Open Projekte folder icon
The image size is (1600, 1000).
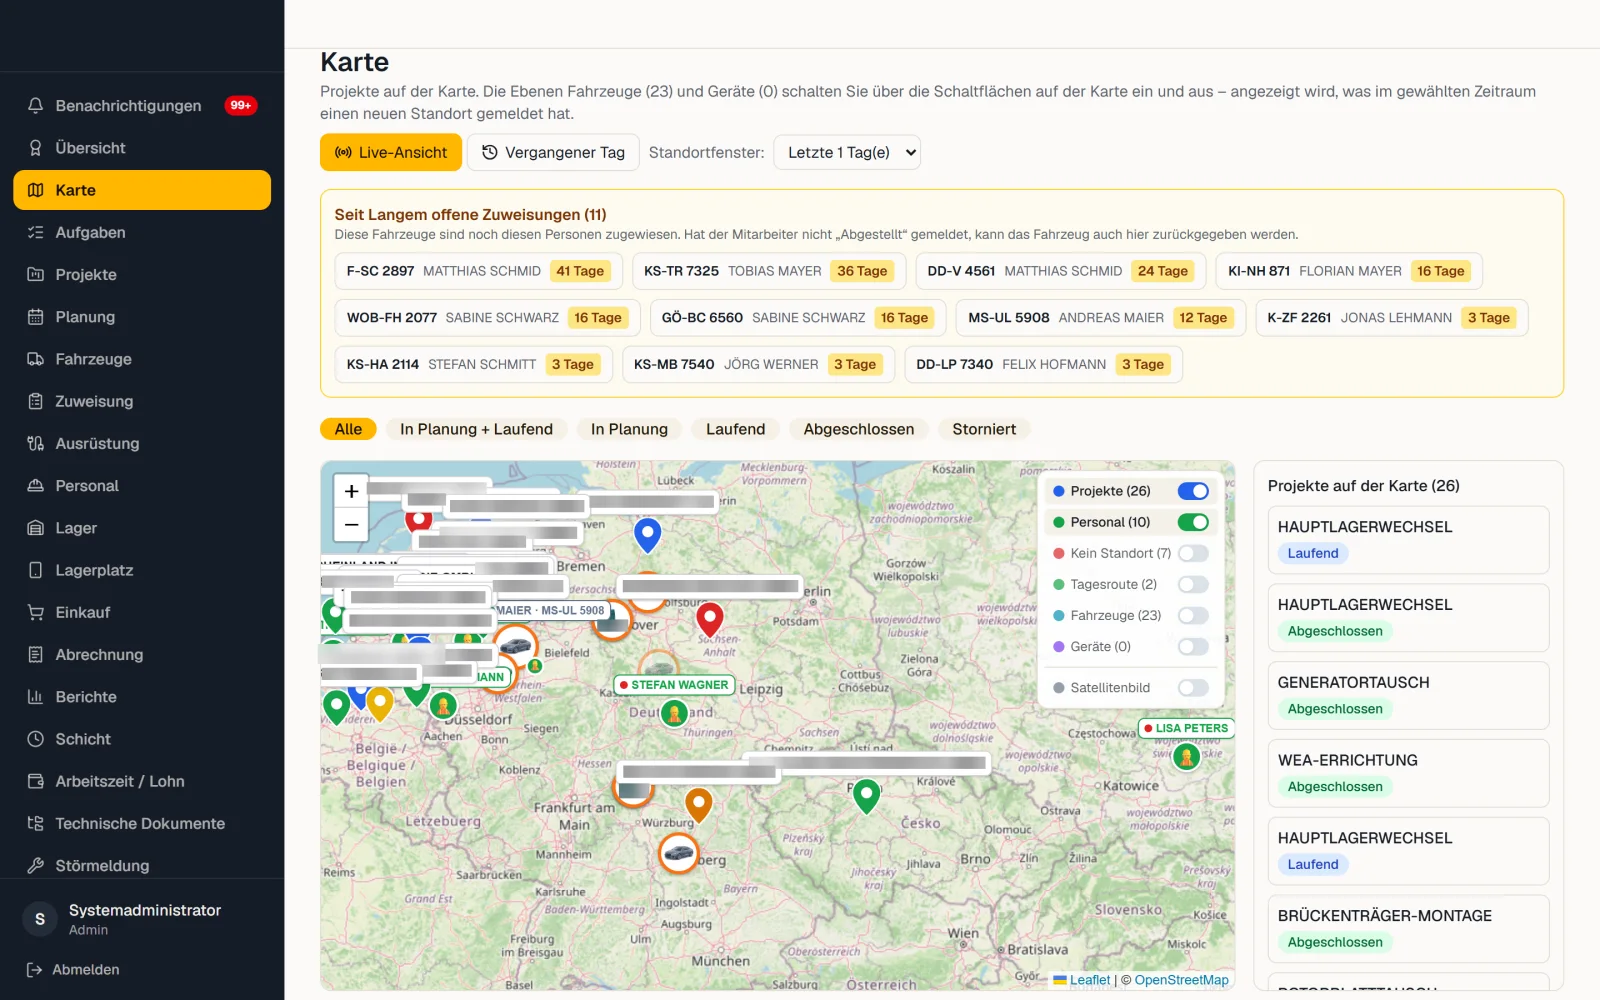click(x=36, y=274)
